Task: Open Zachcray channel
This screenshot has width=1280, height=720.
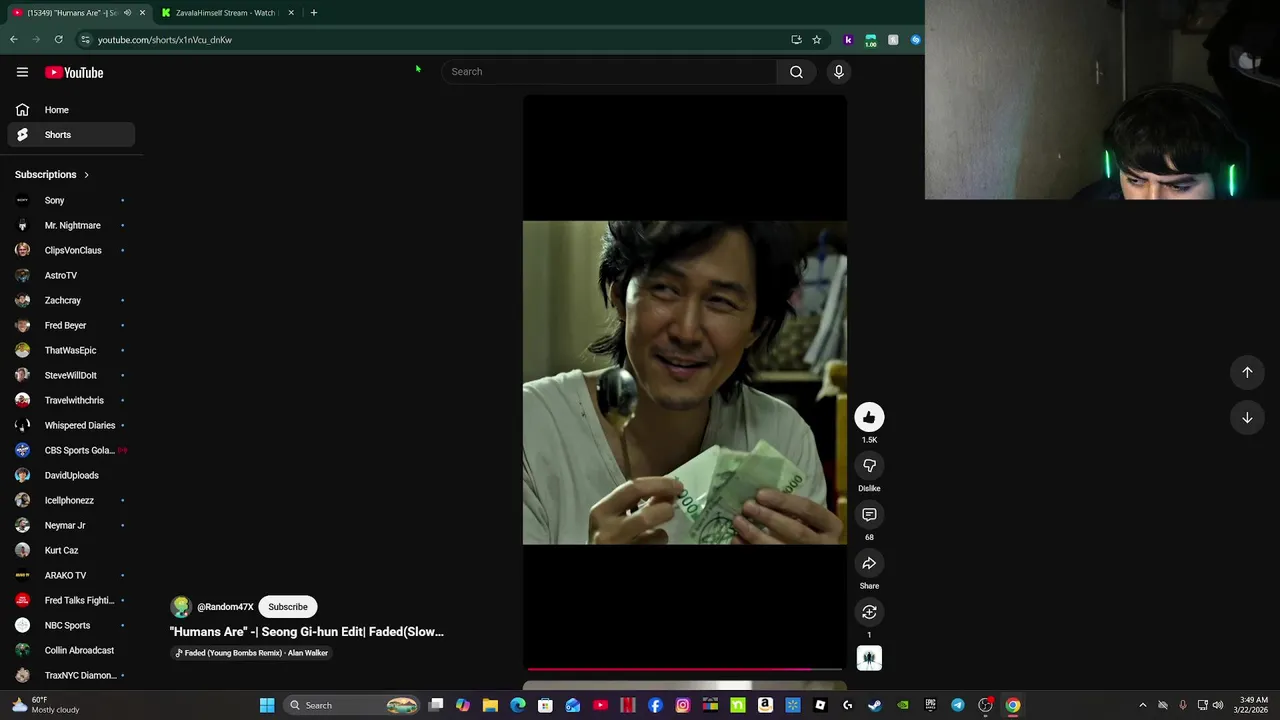Action: coord(71,300)
